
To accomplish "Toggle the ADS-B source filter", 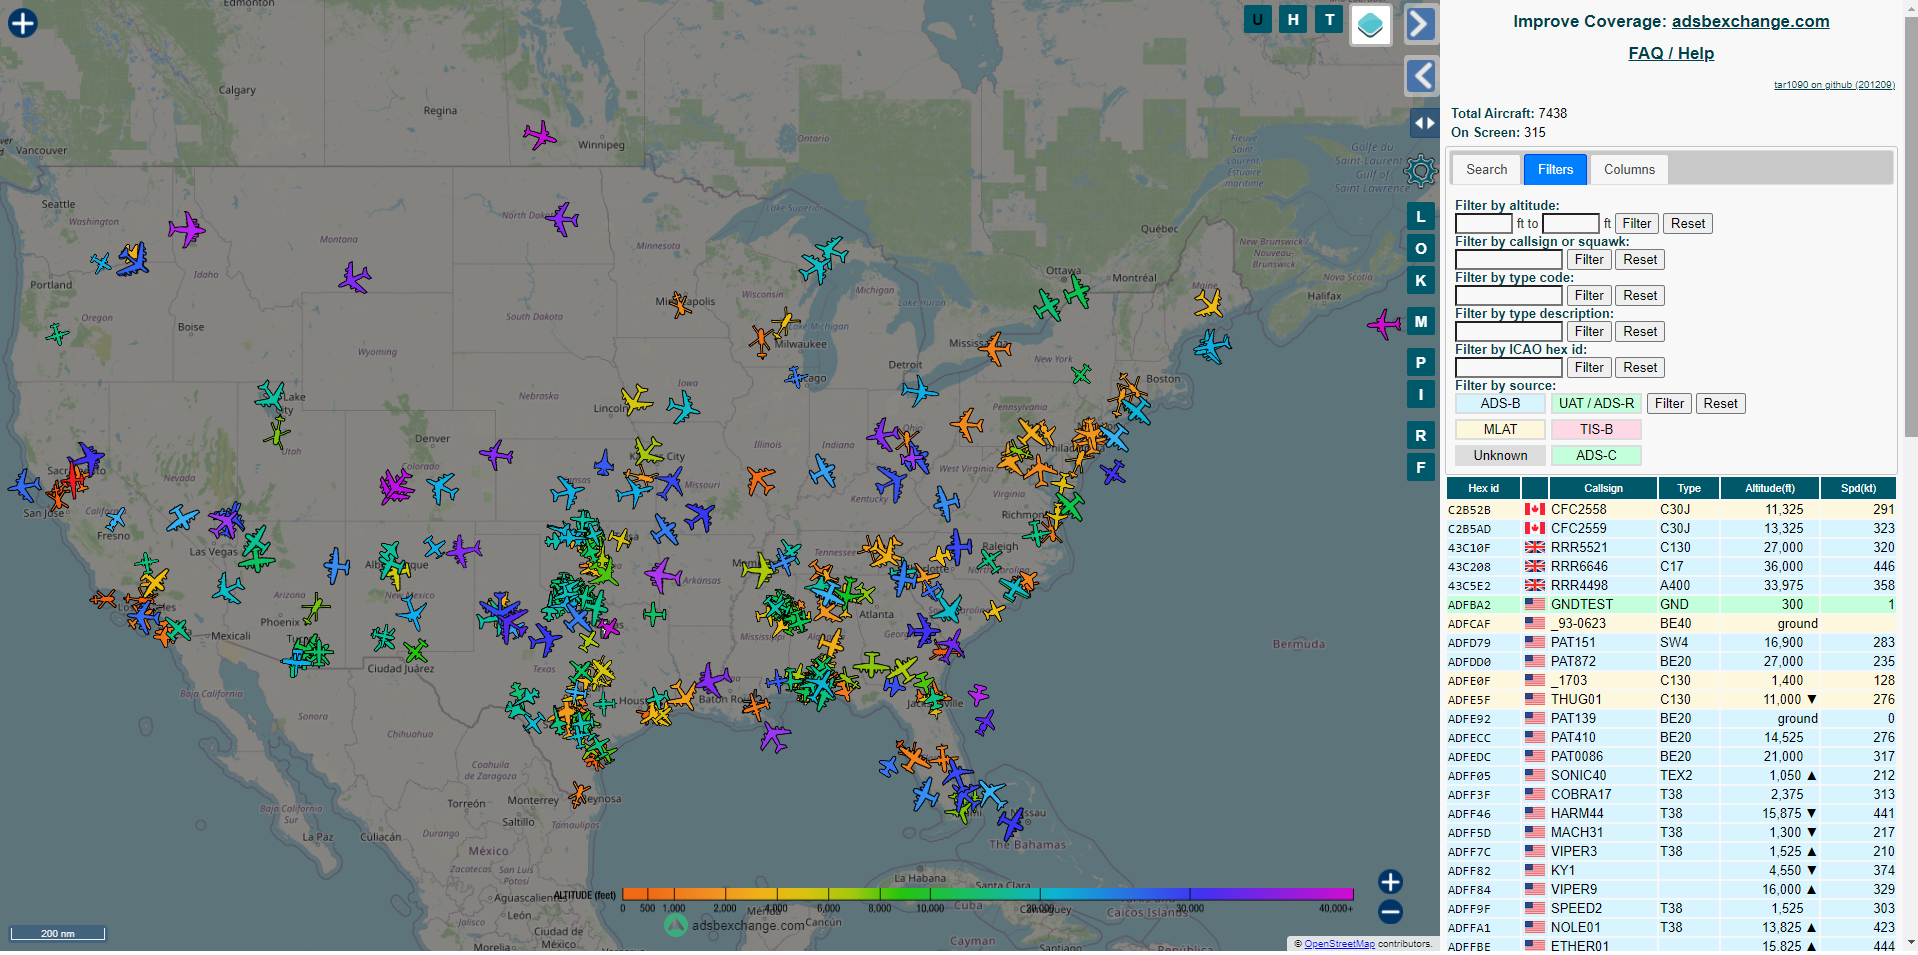I will point(1500,403).
